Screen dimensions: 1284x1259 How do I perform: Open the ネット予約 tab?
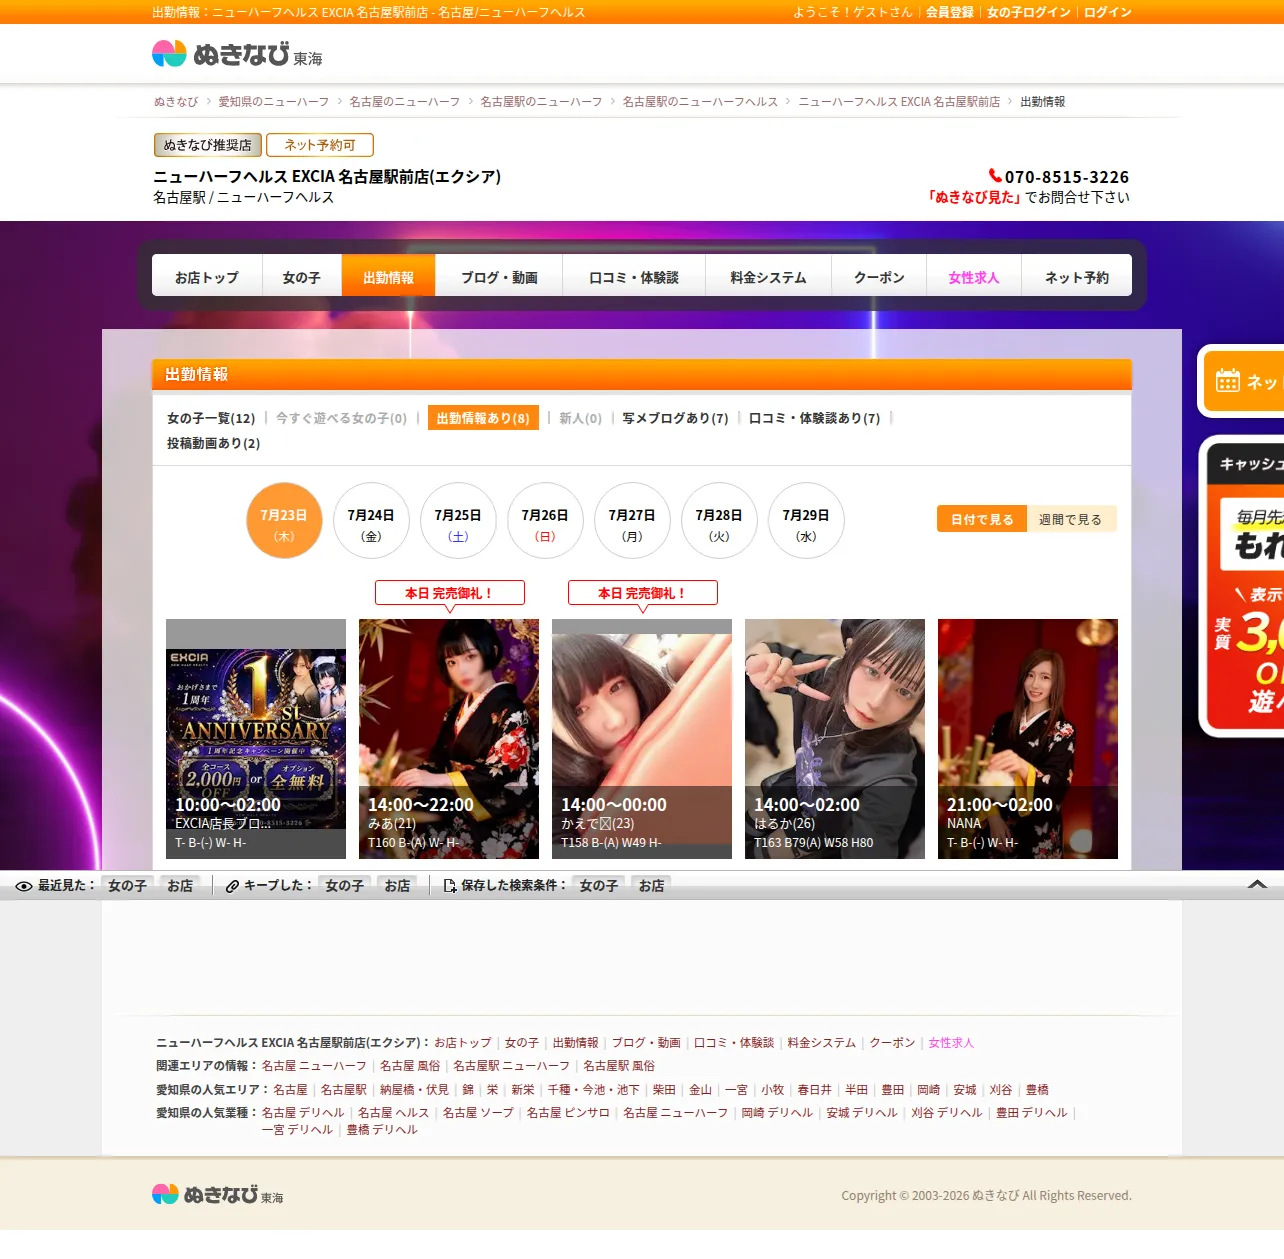[1077, 277]
